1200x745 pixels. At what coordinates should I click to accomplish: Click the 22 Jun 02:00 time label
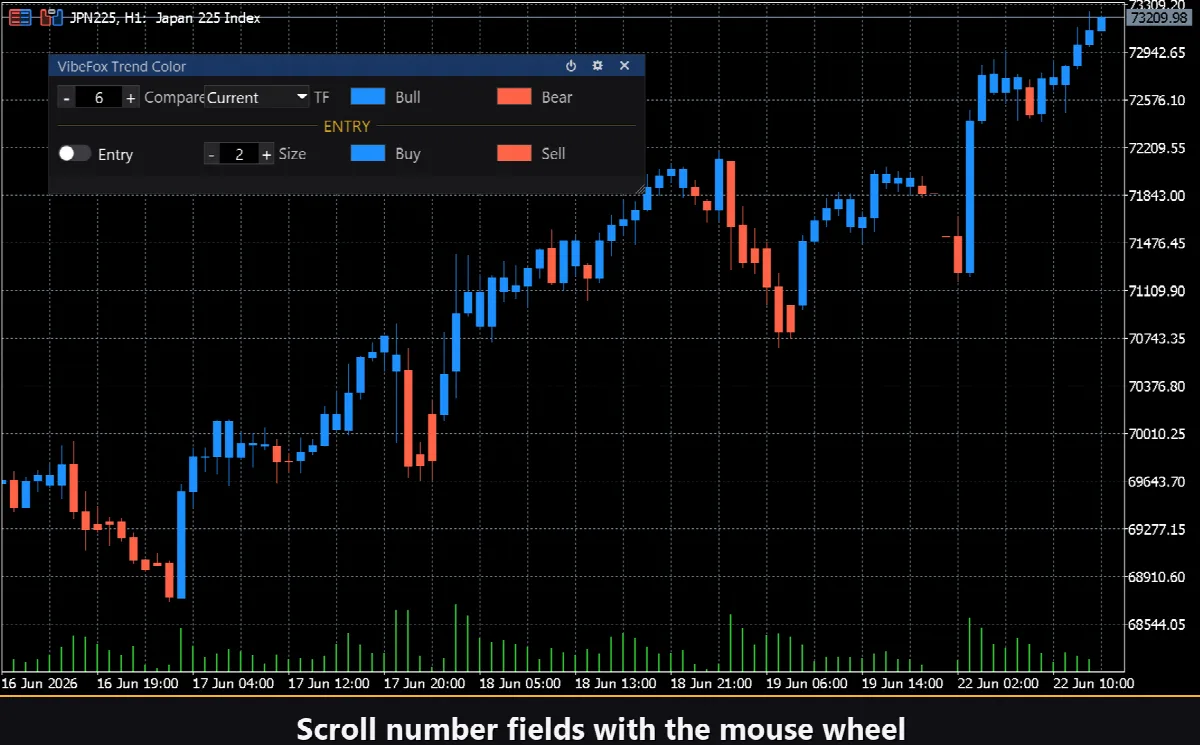tap(998, 684)
